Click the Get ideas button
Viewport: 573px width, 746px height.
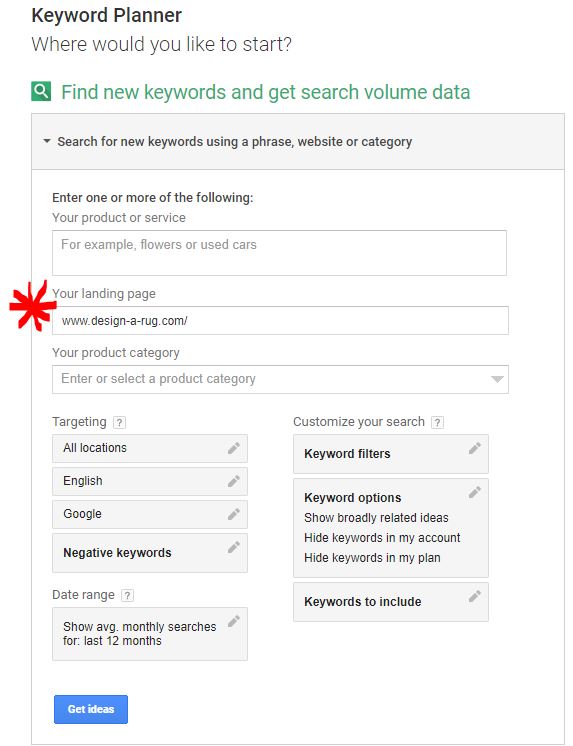point(91,709)
